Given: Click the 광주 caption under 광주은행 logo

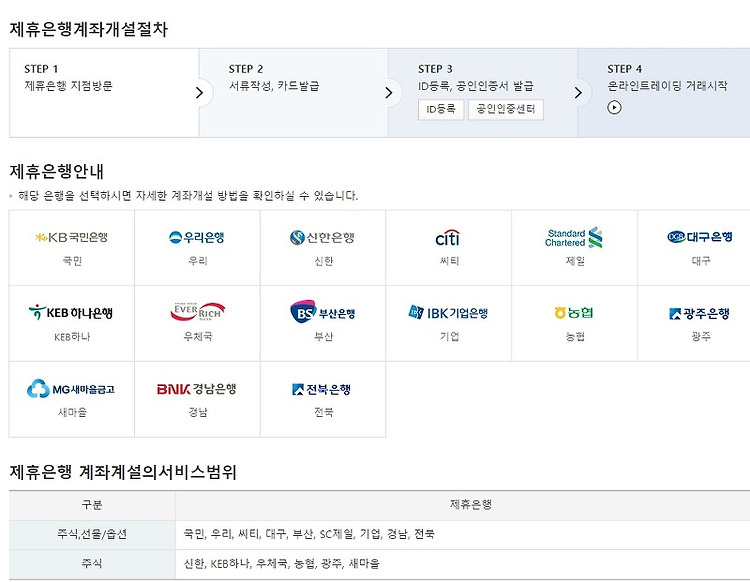Looking at the screenshot, I should 701,337.
